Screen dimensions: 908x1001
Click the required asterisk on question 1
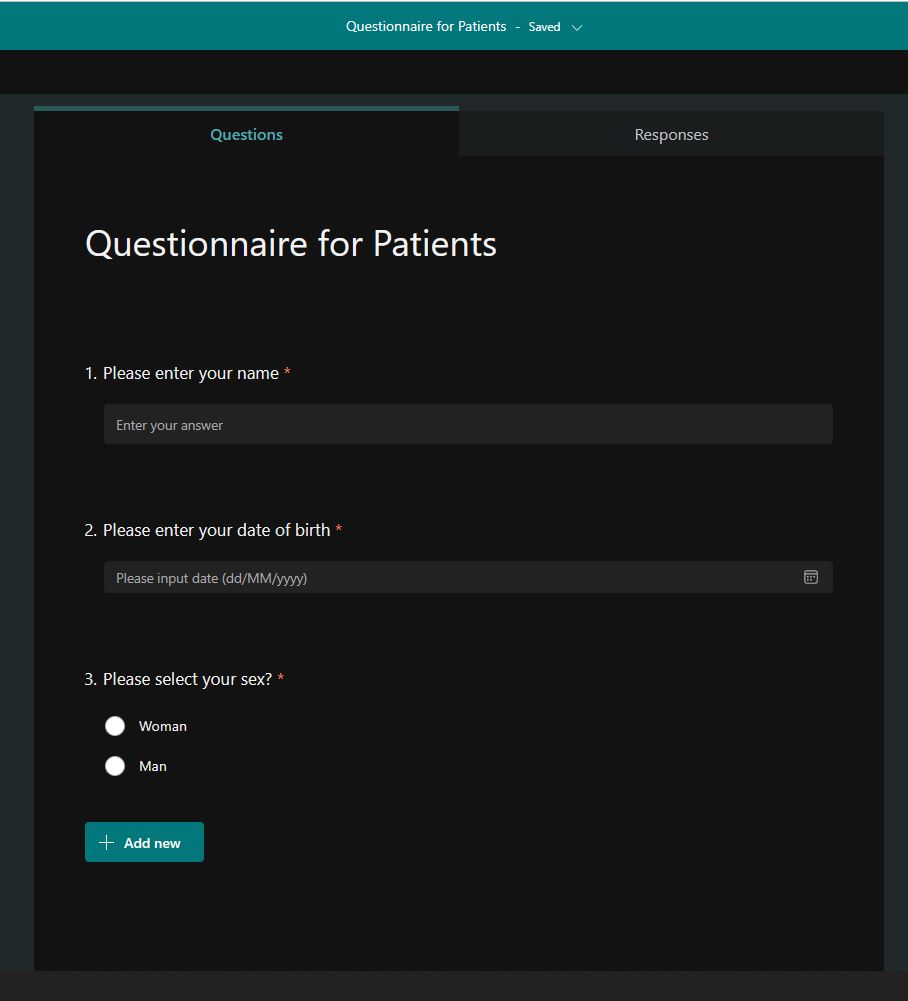287,371
